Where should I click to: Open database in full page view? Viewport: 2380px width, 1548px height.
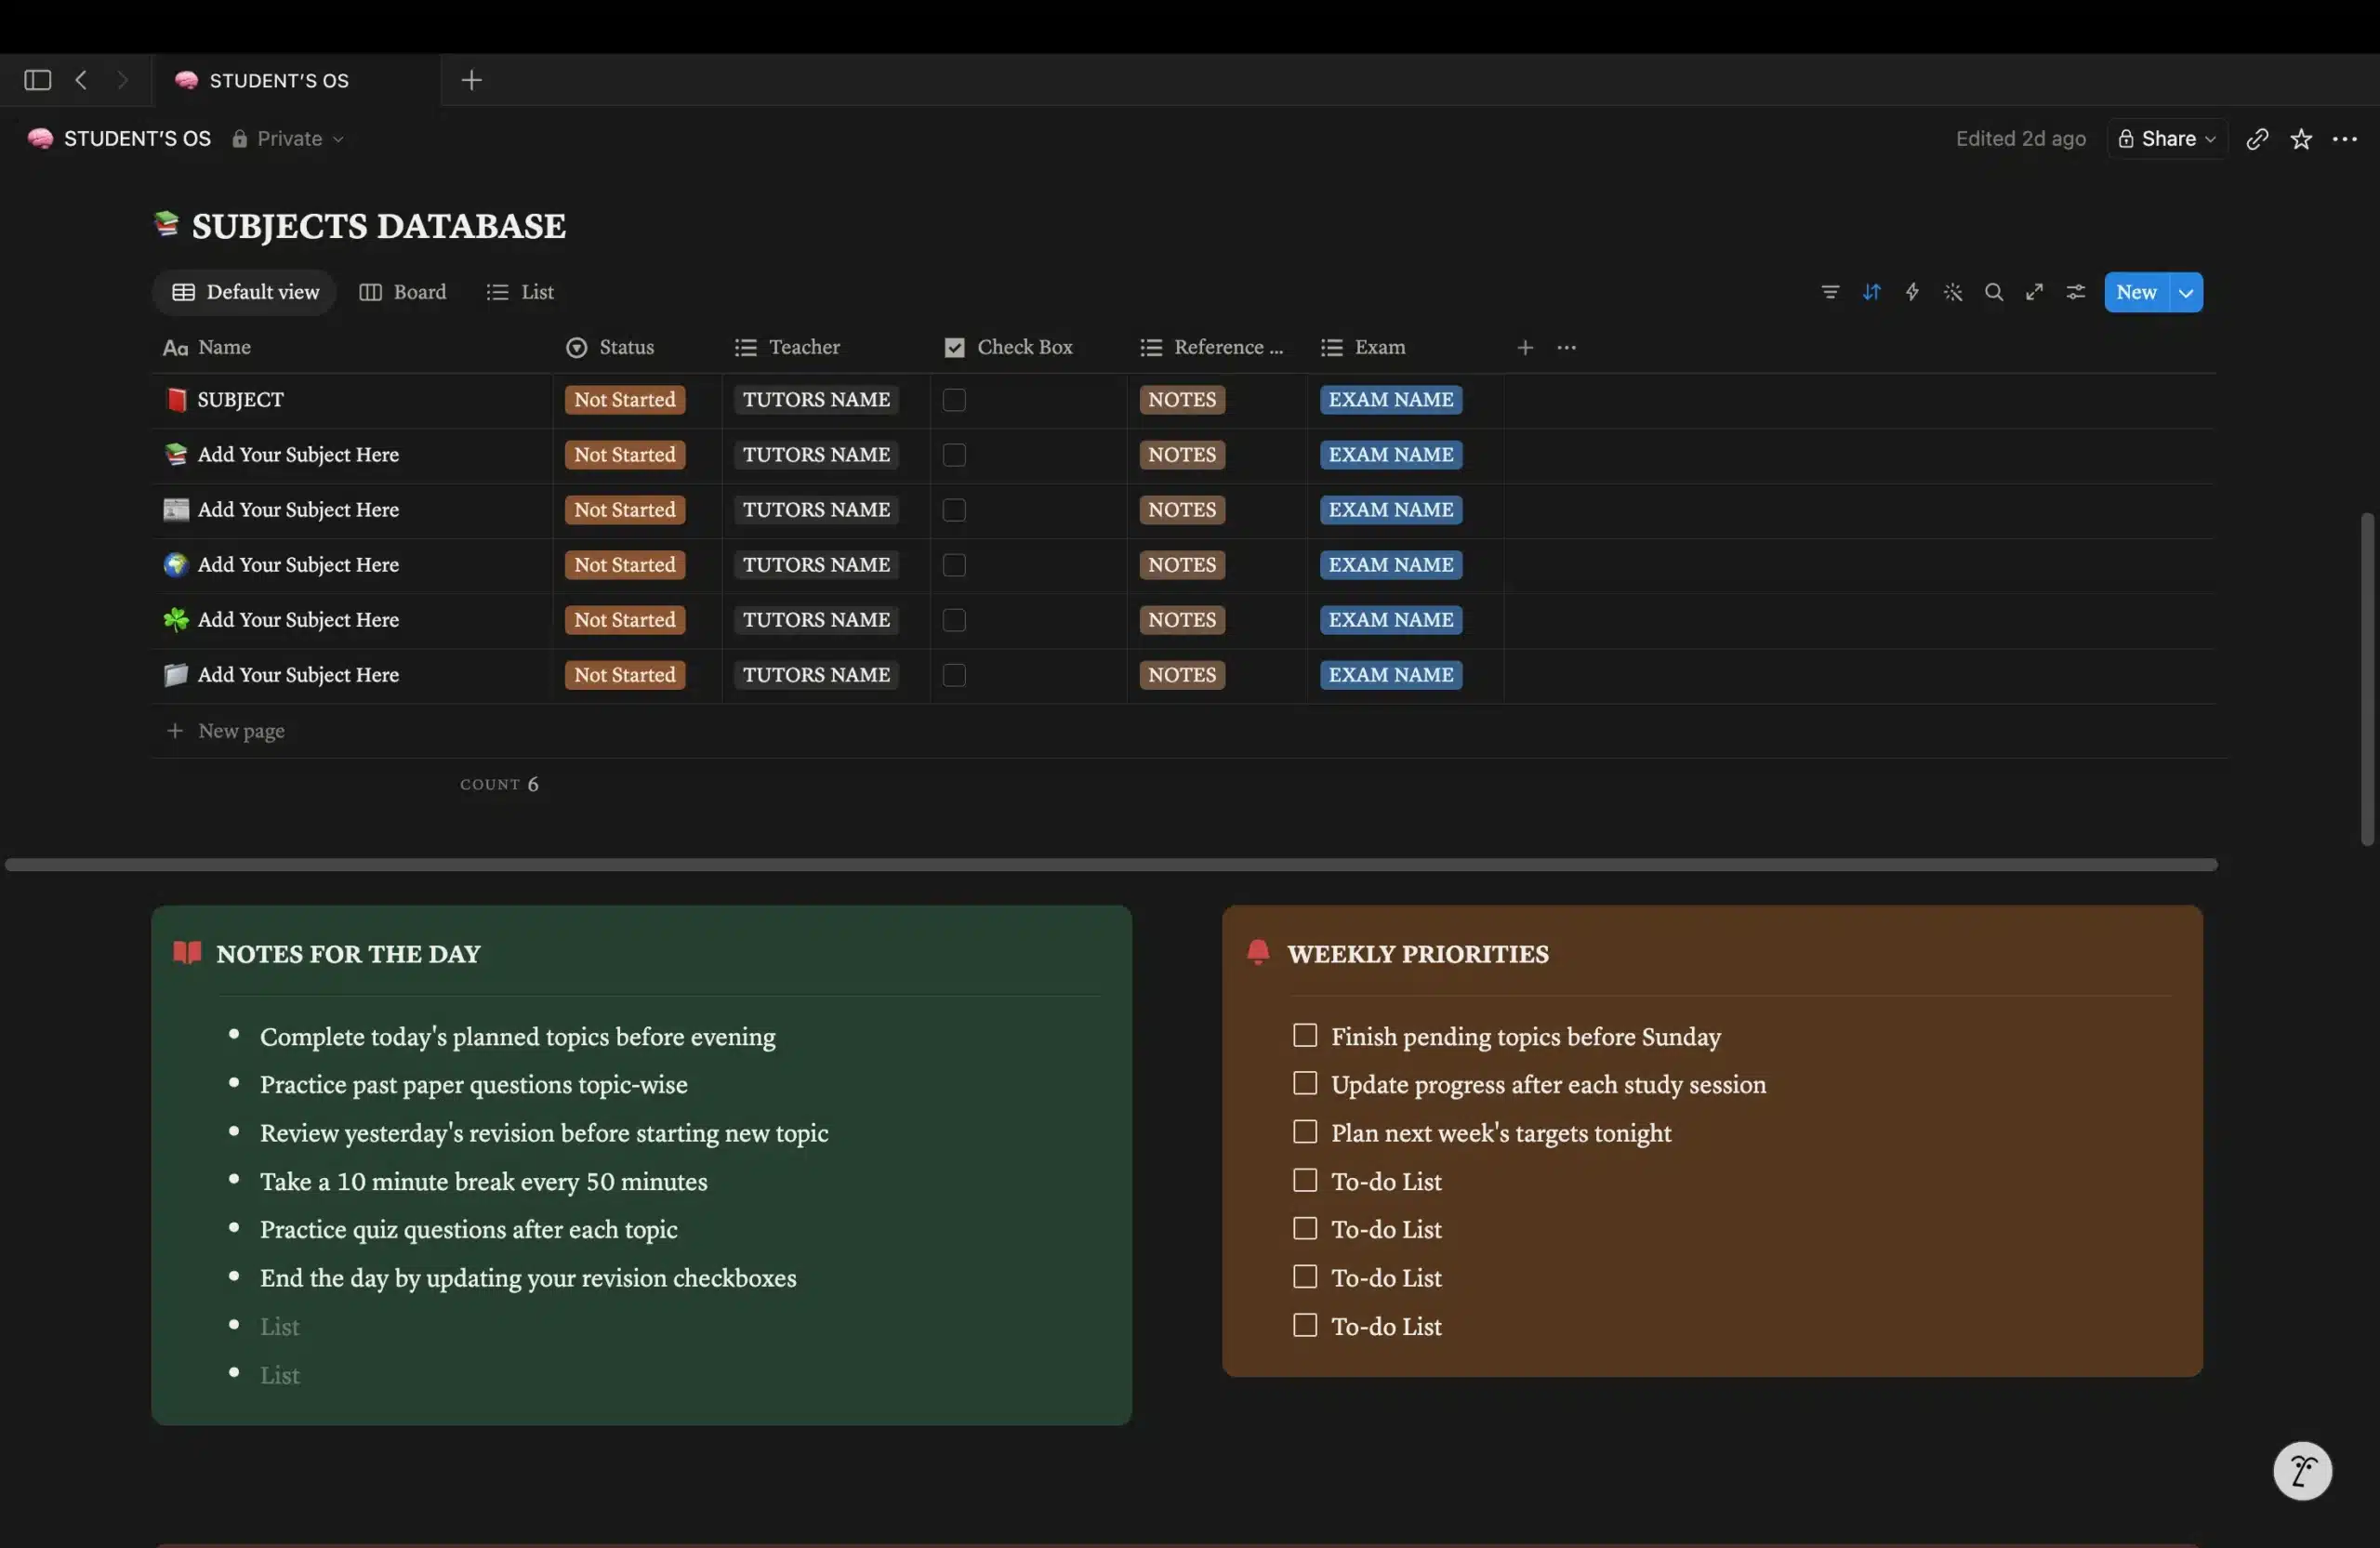2034,292
